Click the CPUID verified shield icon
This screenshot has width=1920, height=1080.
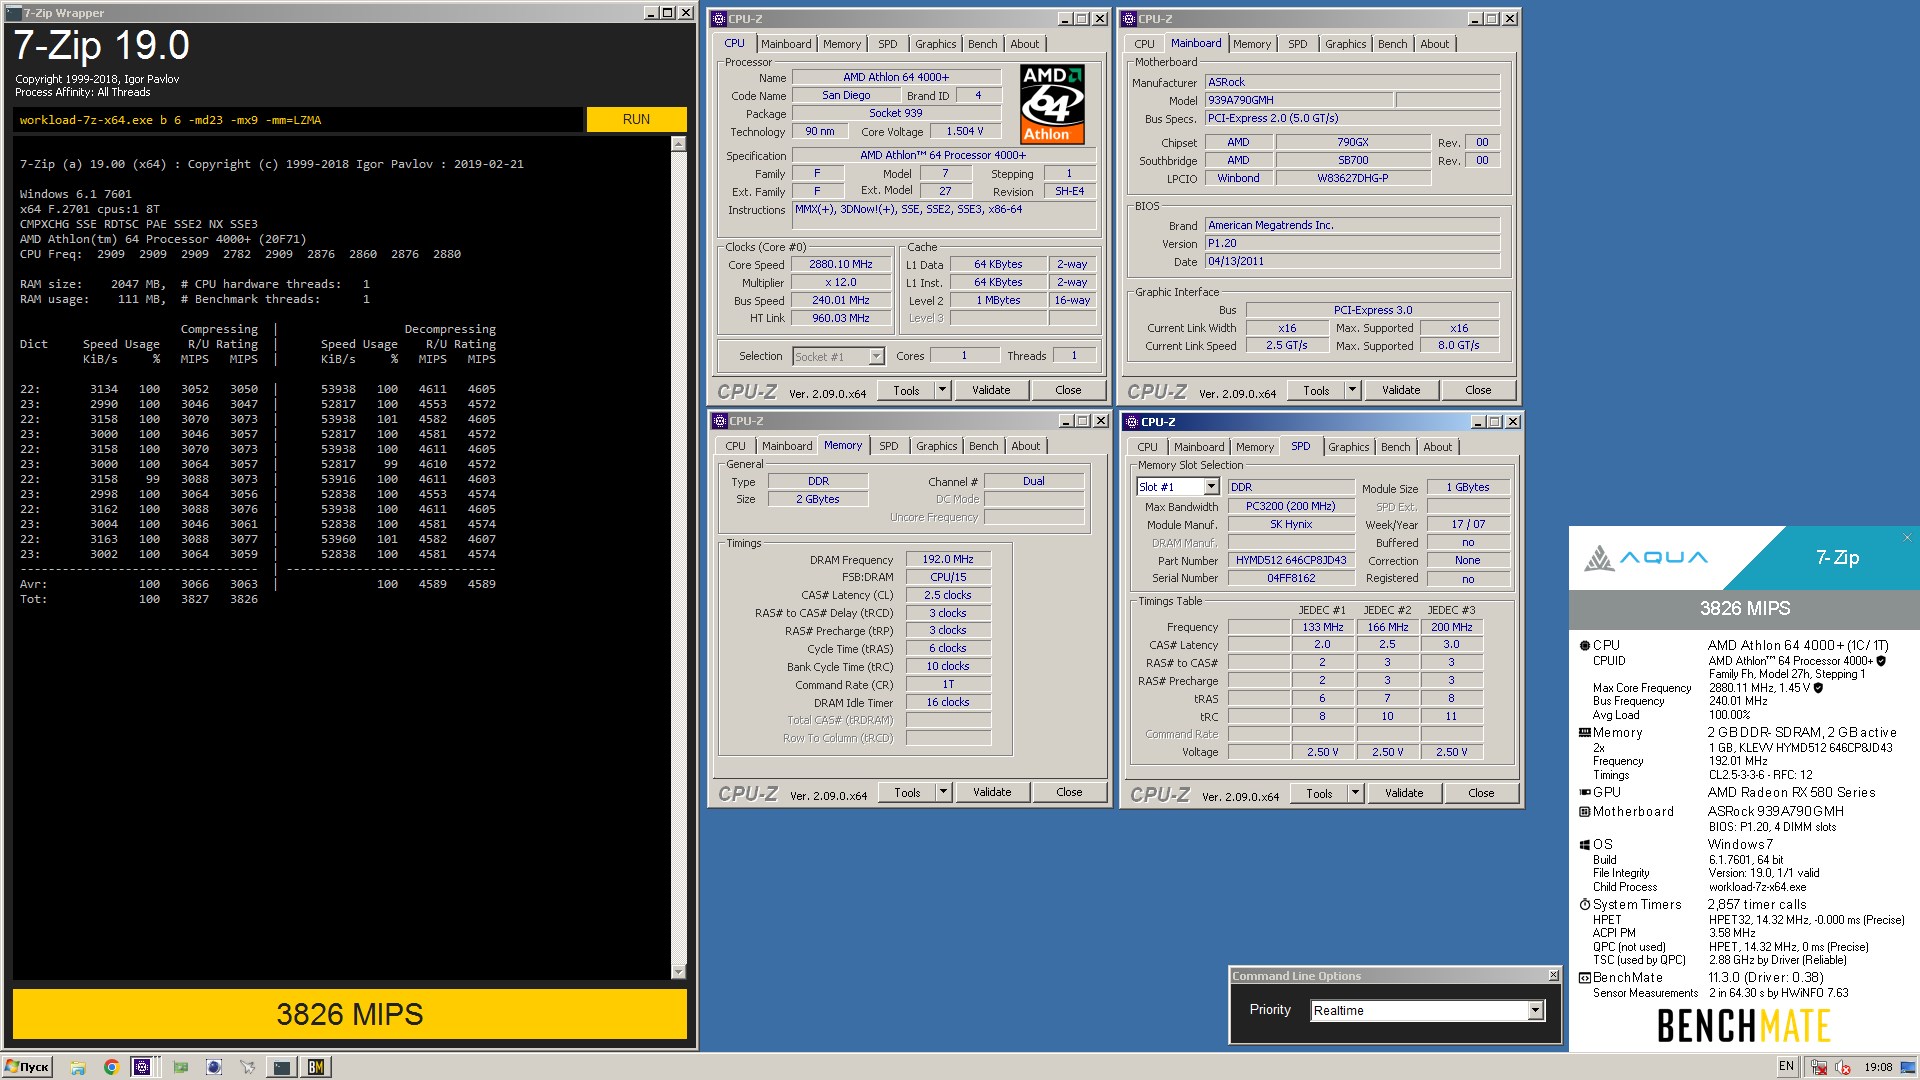[1881, 661]
